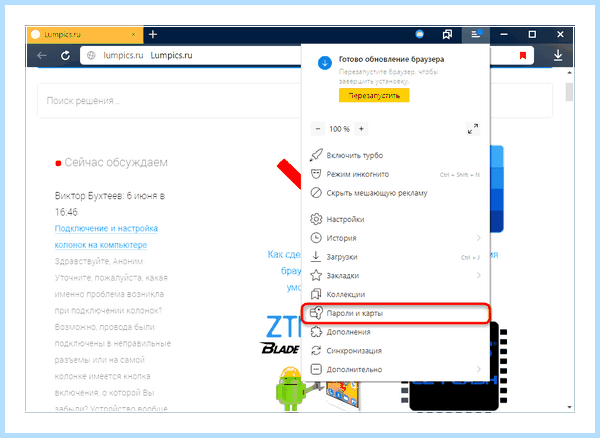The width and height of the screenshot is (600, 438).
Task: Open Дополнения from the menu
Action: click(395, 332)
